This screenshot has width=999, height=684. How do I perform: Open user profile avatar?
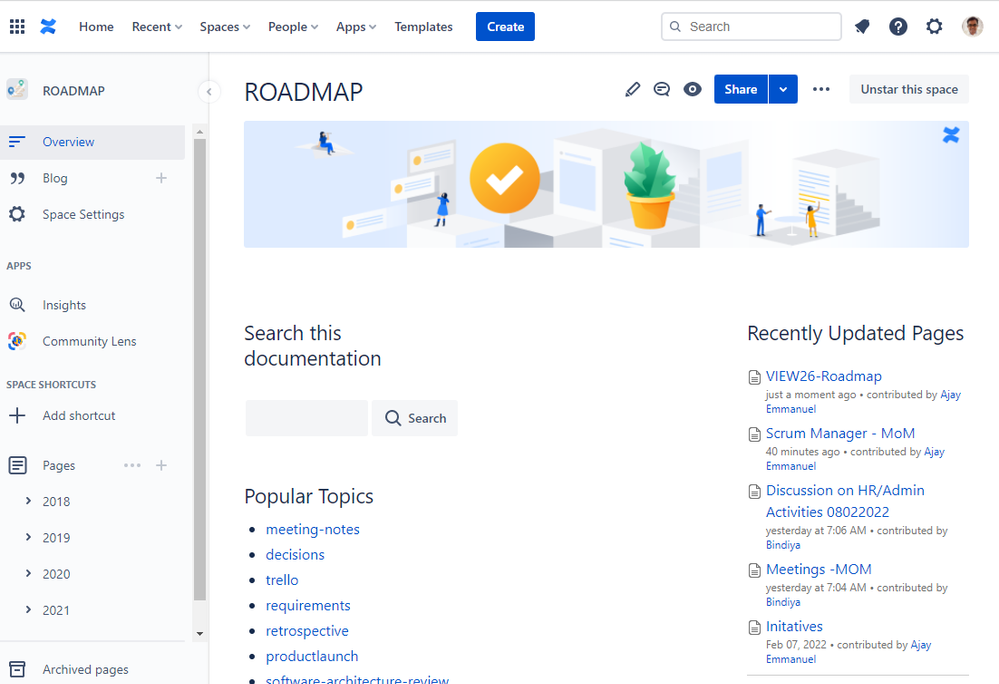pos(972,27)
